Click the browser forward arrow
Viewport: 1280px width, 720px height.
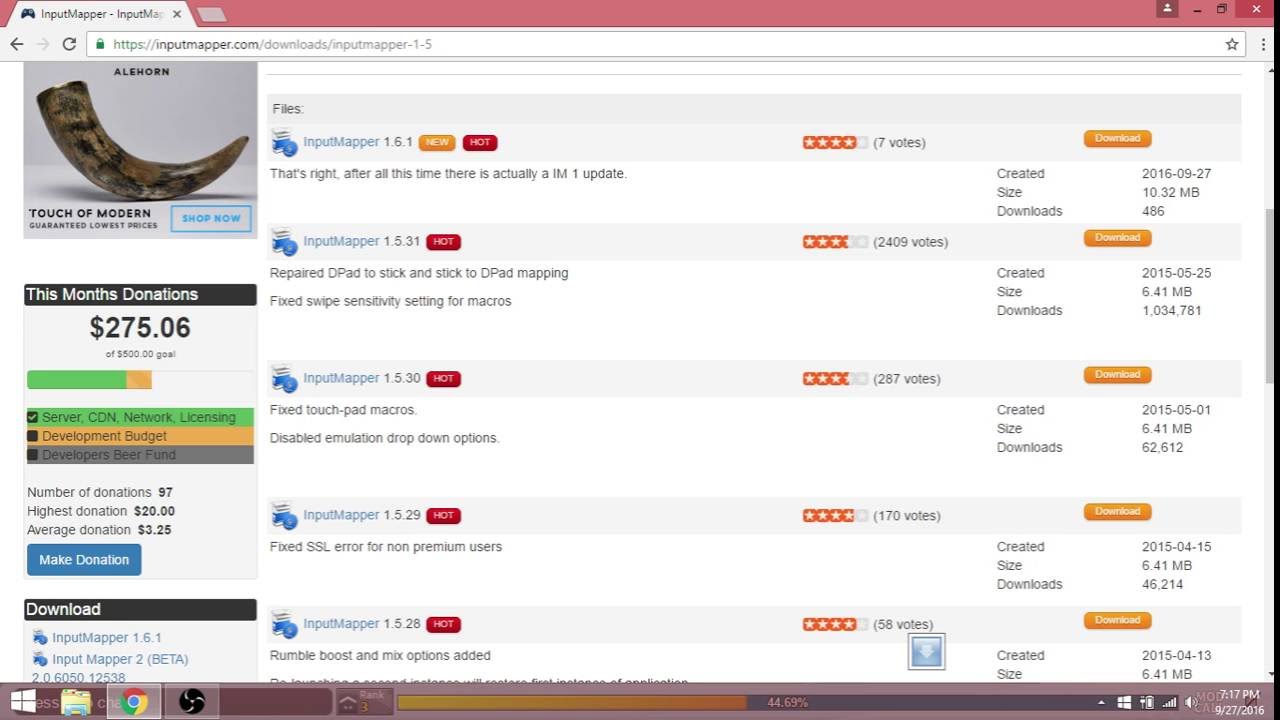43,44
